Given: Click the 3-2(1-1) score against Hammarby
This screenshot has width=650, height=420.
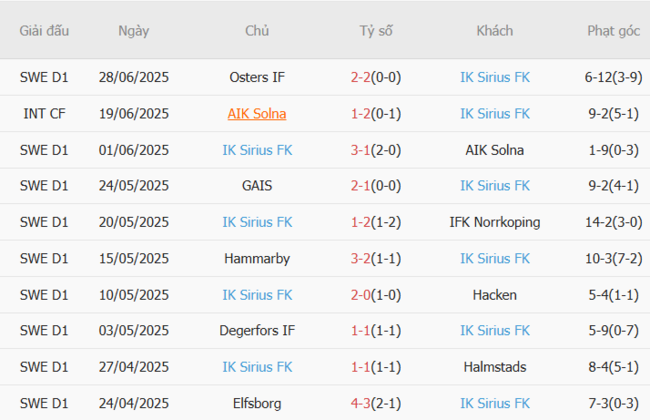Looking at the screenshot, I should pyautogui.click(x=376, y=258).
